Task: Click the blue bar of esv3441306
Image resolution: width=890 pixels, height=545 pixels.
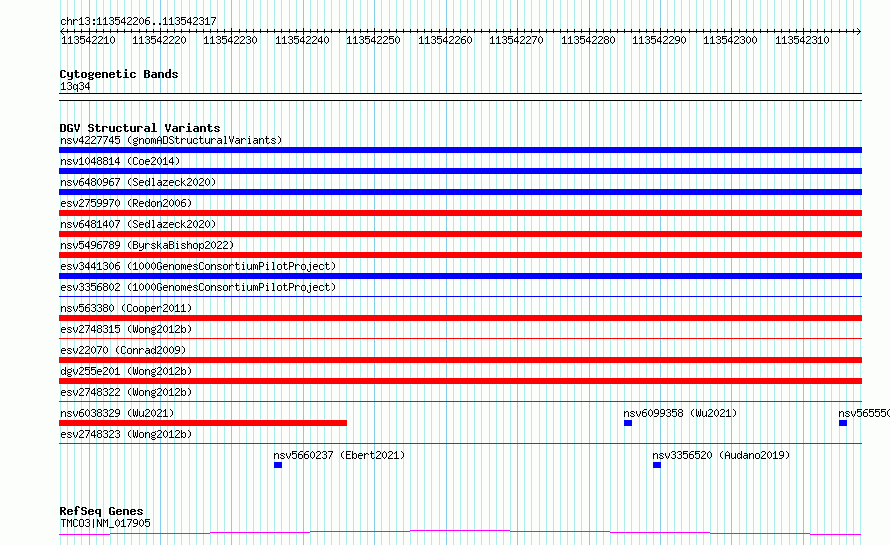Action: coord(460,276)
